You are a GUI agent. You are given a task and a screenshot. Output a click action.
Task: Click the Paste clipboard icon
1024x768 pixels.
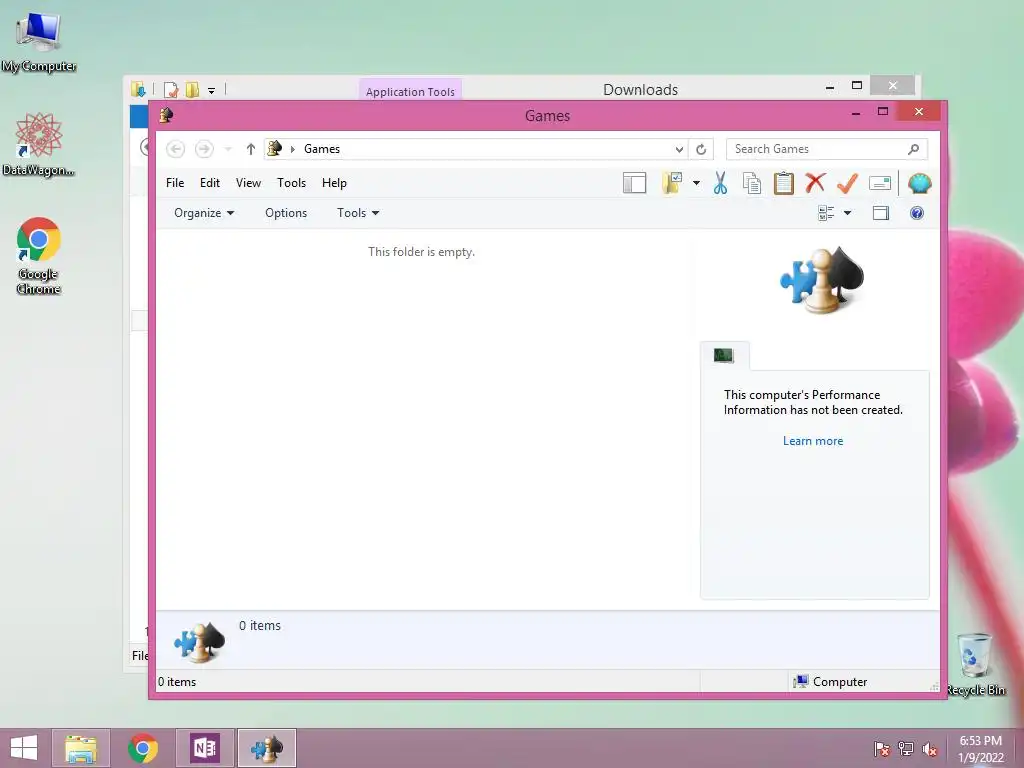point(784,184)
